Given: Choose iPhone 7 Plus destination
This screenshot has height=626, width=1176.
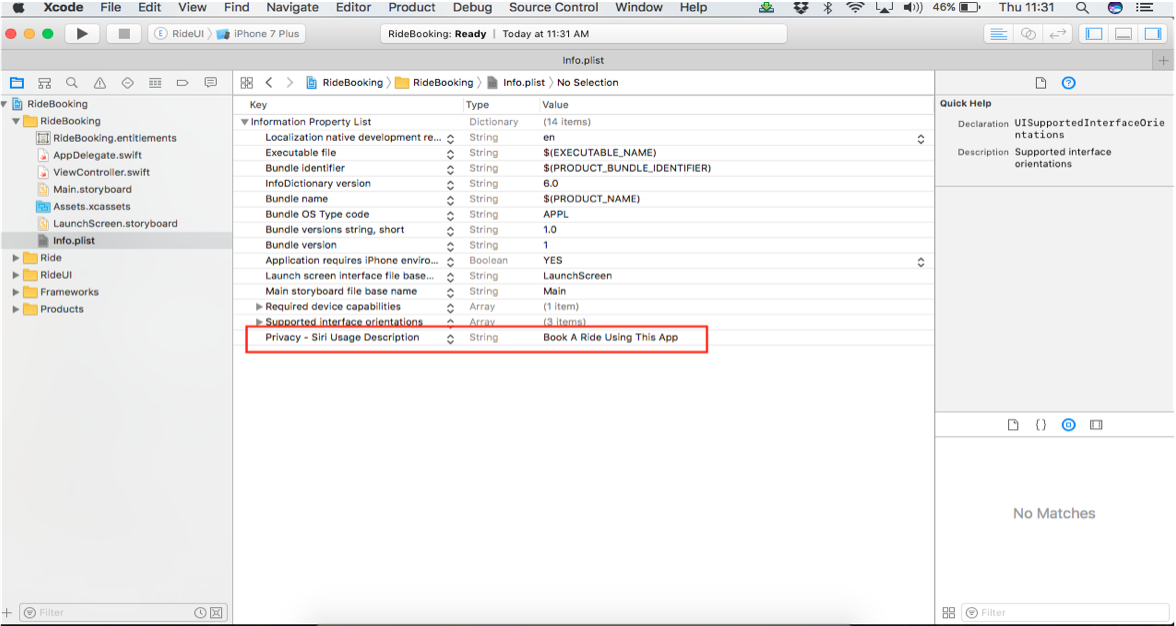Looking at the screenshot, I should coord(258,34).
